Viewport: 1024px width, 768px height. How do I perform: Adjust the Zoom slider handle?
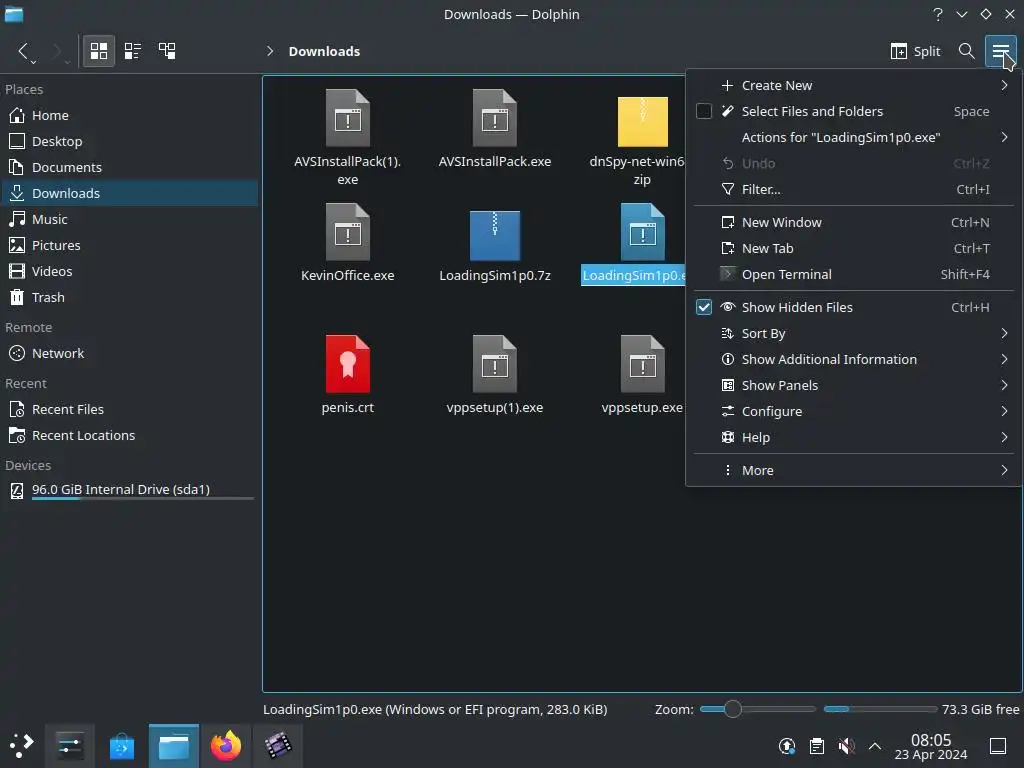[x=733, y=709]
